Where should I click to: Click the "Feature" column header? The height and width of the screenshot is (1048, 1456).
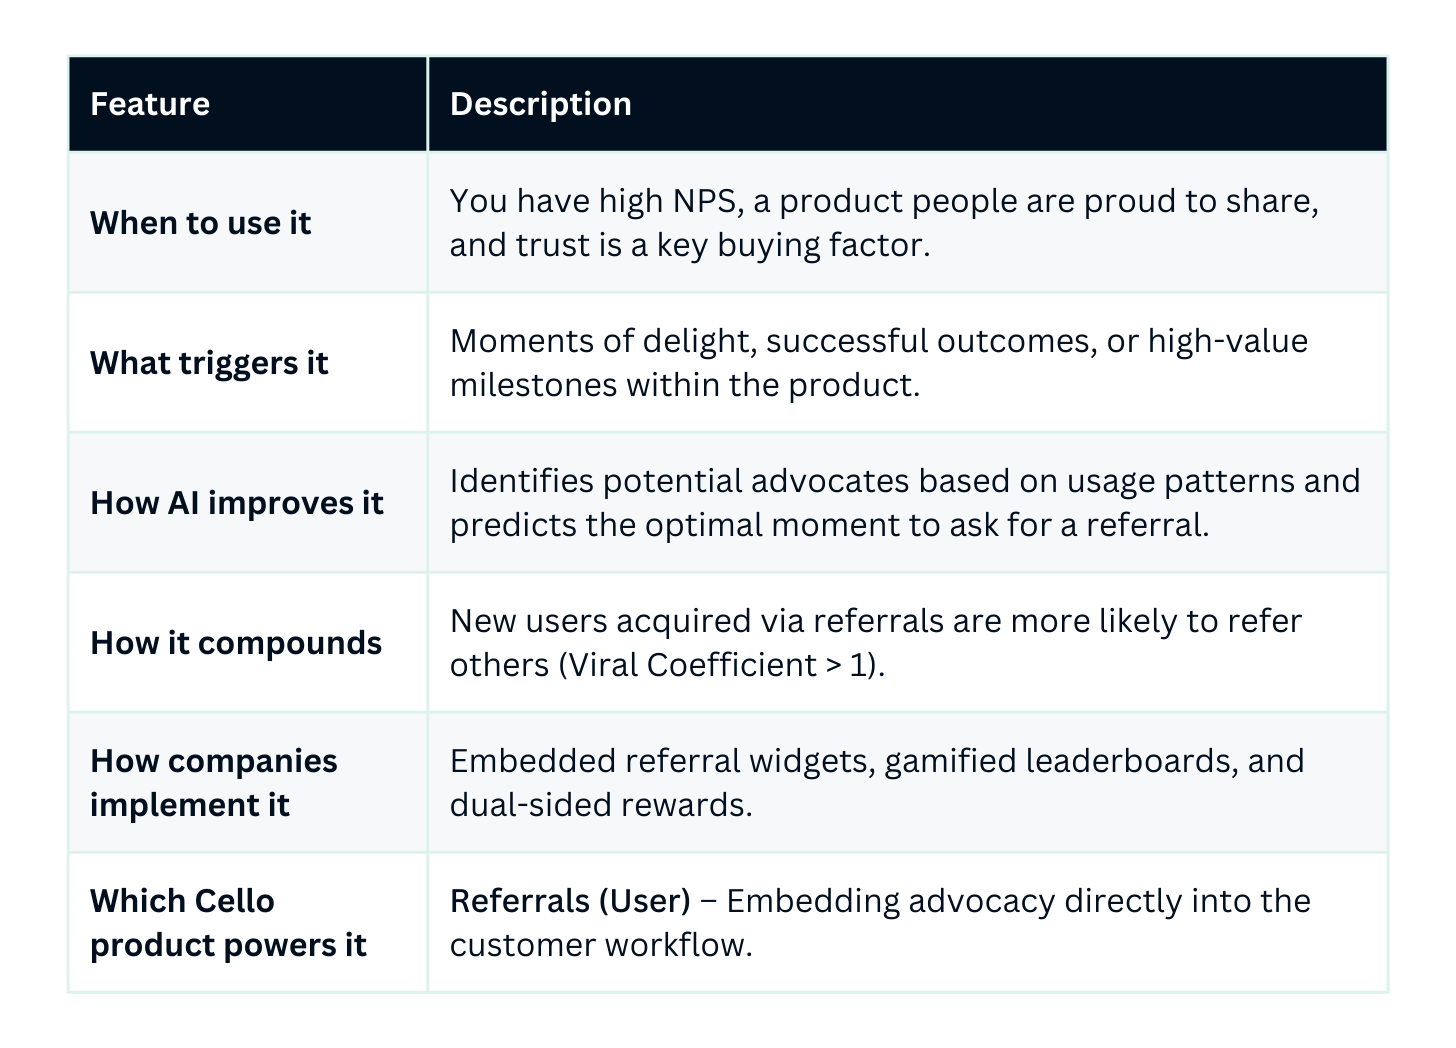point(150,104)
